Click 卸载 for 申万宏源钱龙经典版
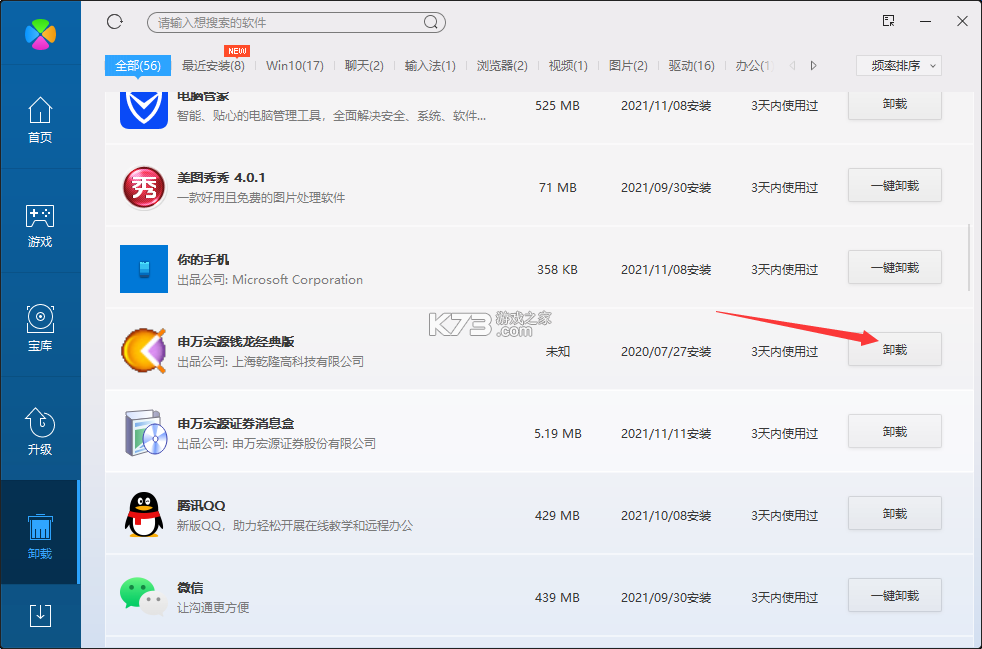The image size is (982, 649). pyautogui.click(x=895, y=350)
